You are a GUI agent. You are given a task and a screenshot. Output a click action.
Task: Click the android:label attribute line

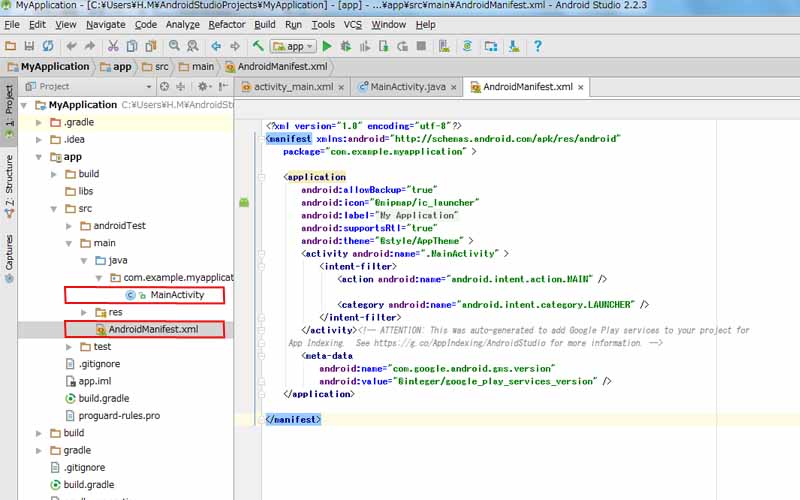point(379,215)
